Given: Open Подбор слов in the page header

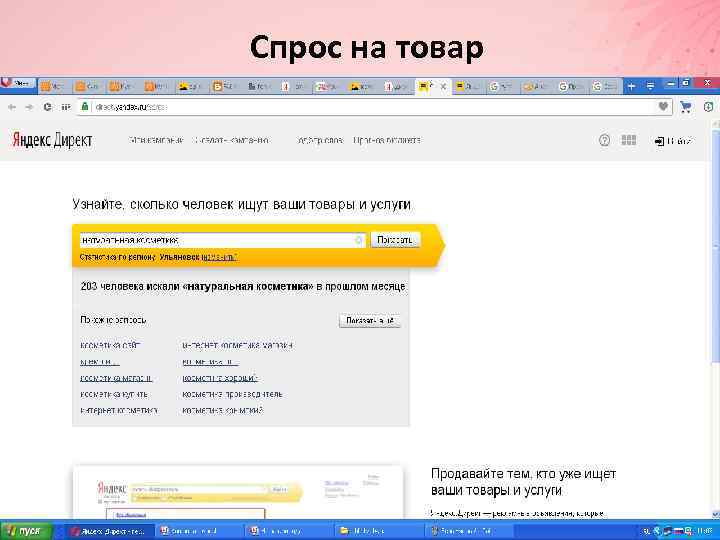Looking at the screenshot, I should [x=320, y=140].
